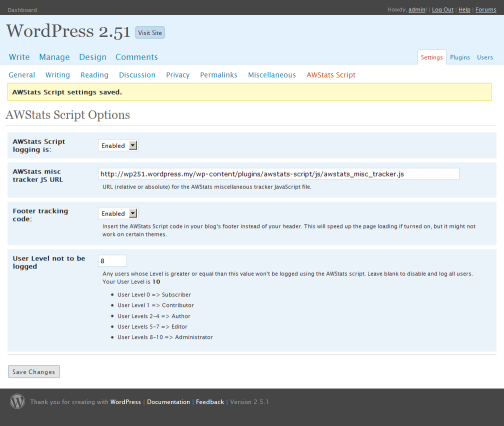Select the General settings subtab

(22, 75)
